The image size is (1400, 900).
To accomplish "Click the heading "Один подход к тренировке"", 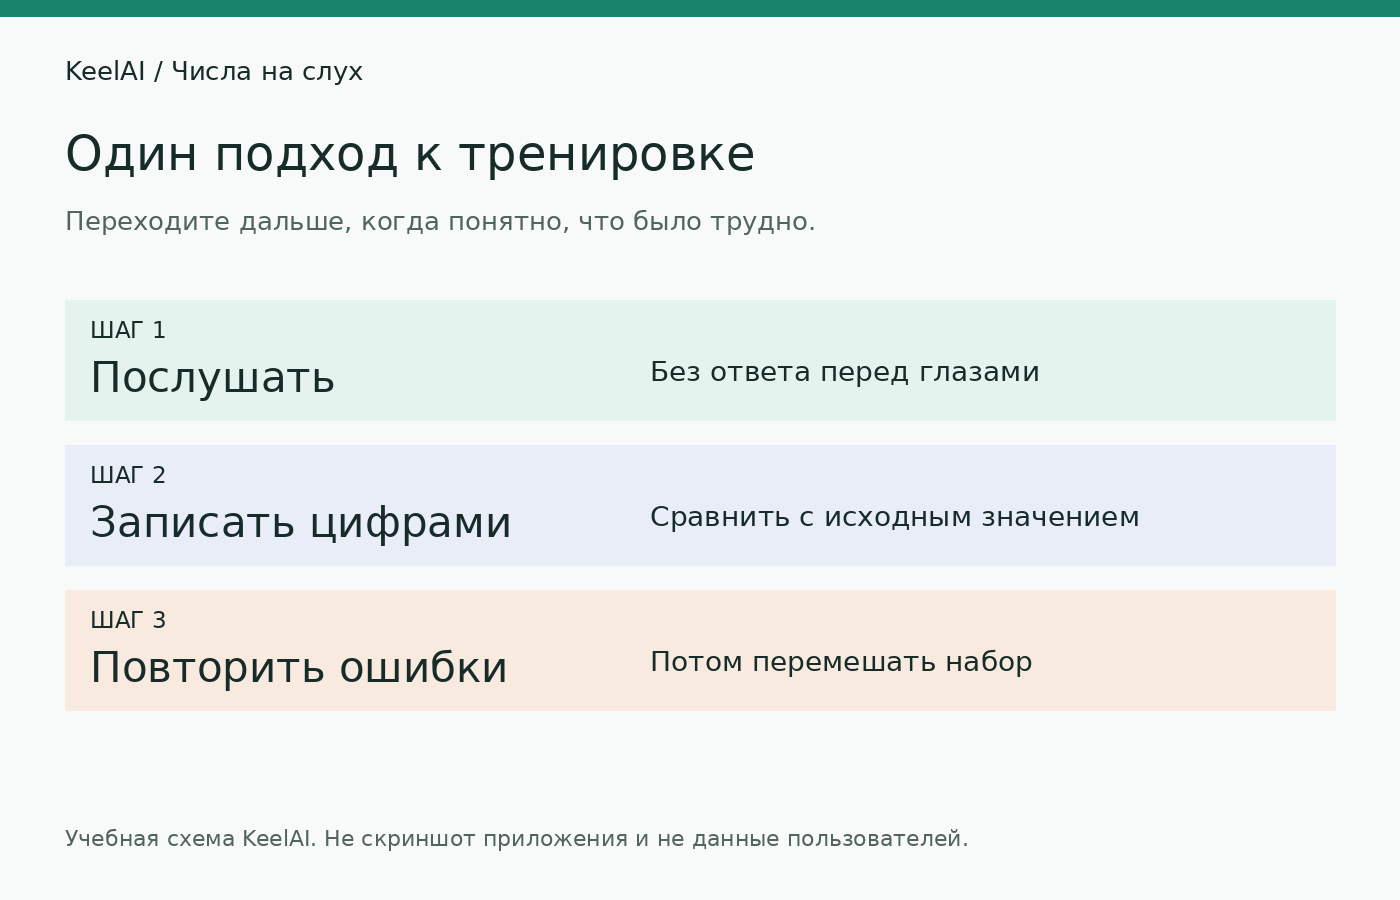I will click(x=410, y=155).
